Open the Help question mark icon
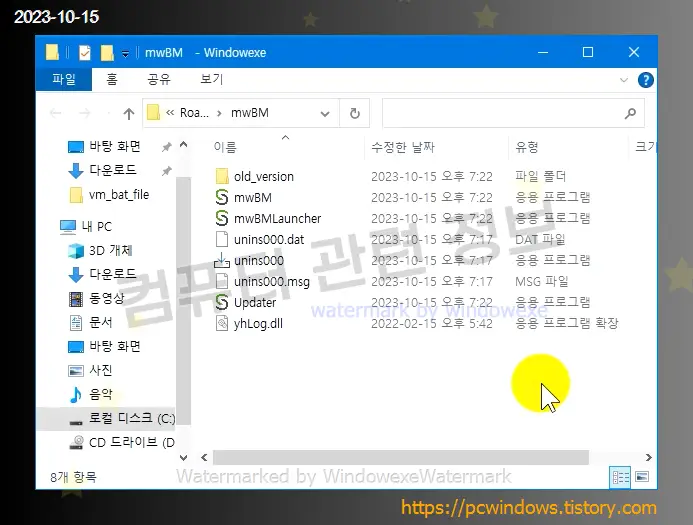 [646, 80]
